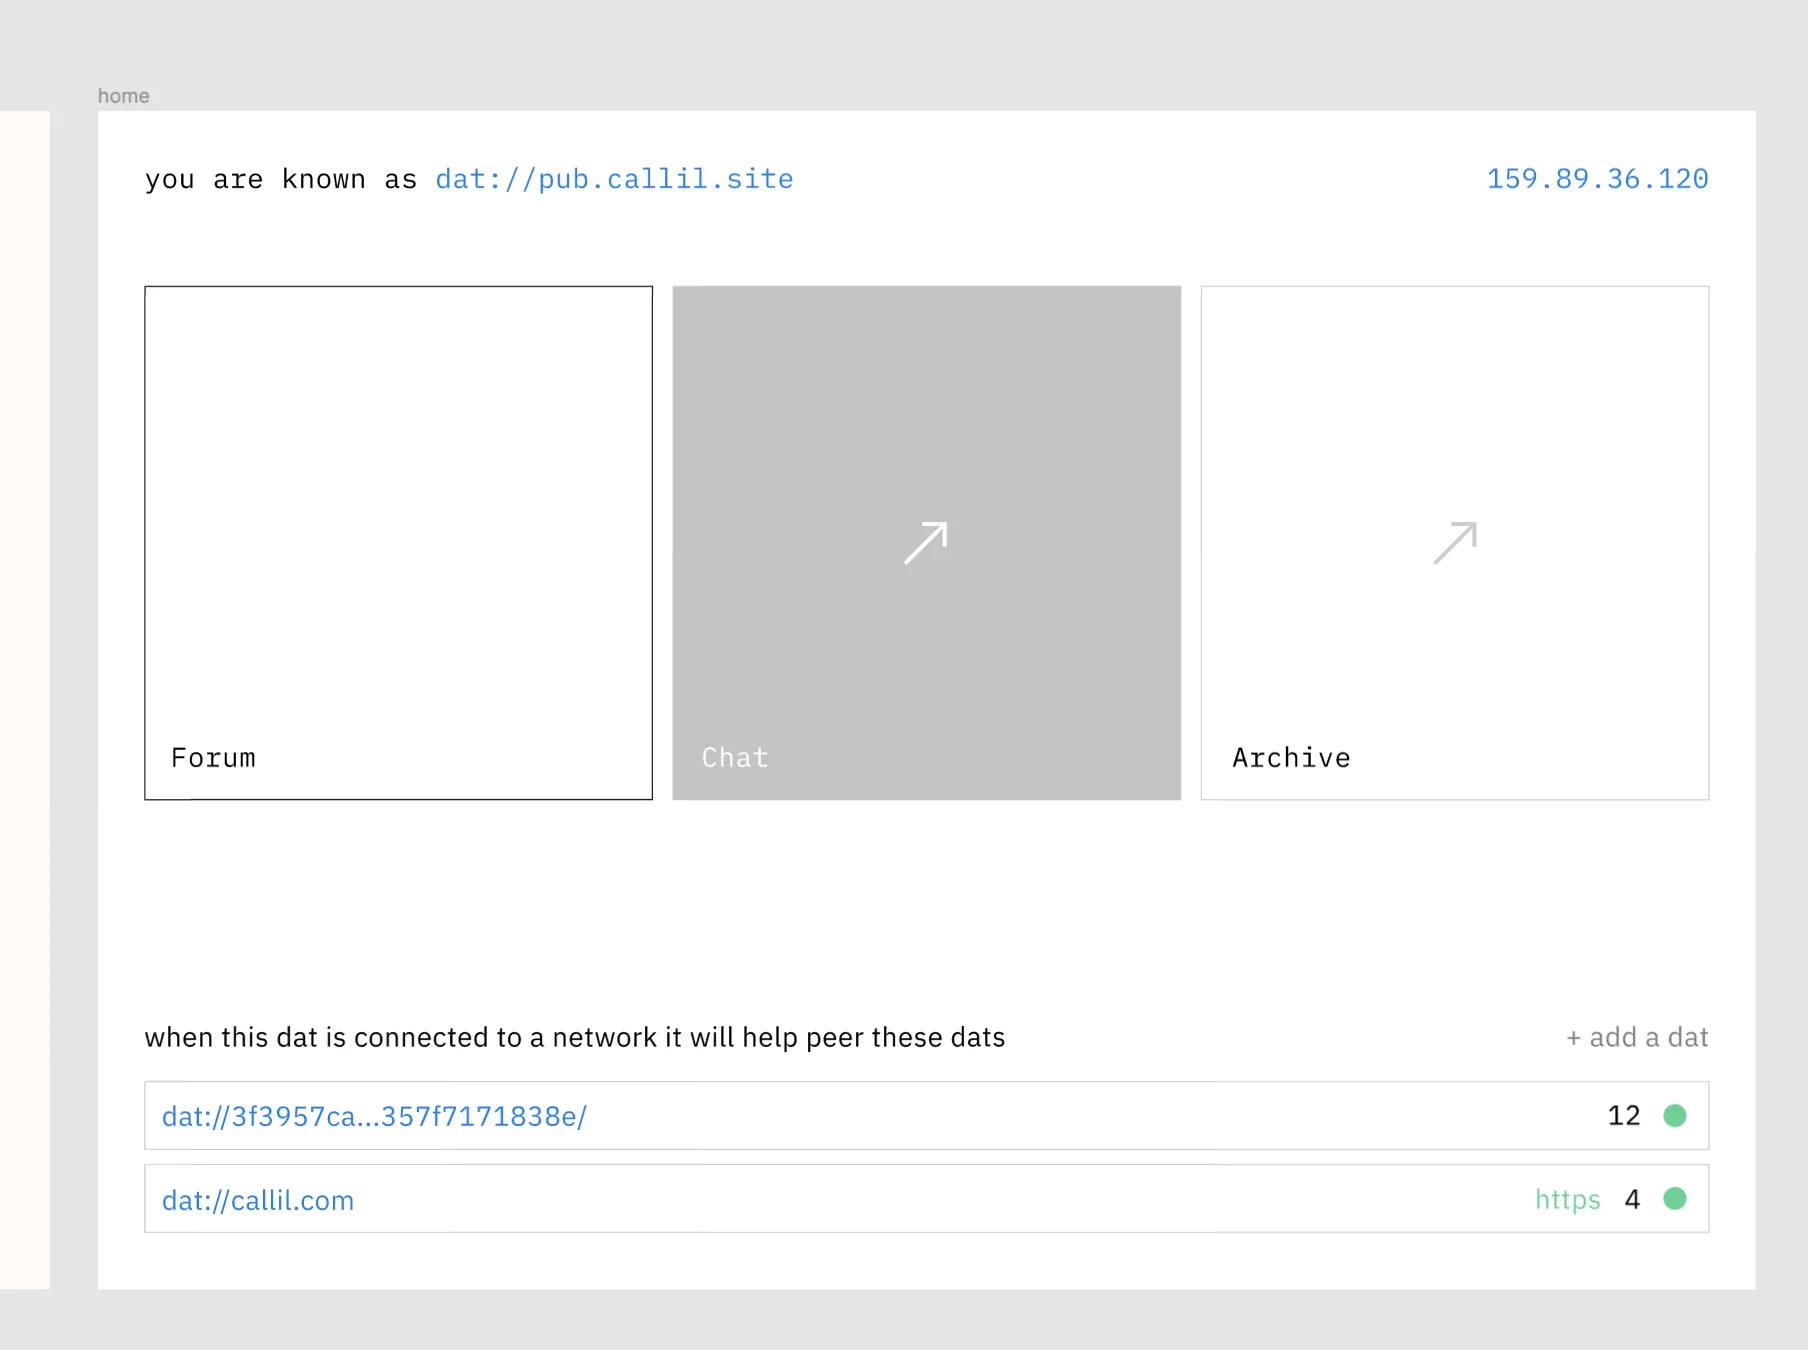Click the Forum label text
This screenshot has height=1350, width=1808.
213,758
